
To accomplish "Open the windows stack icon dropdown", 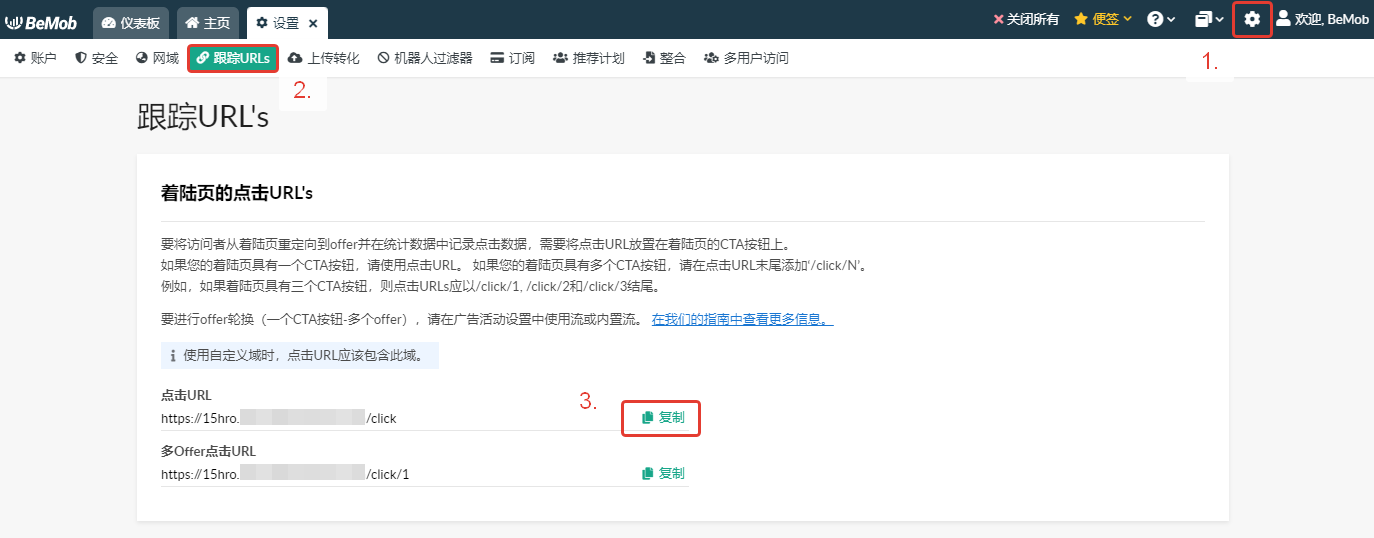I will point(1209,19).
